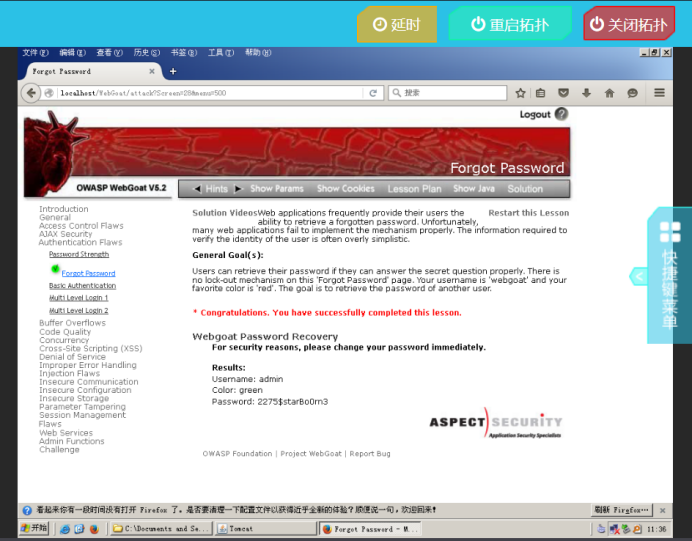Switch to the Tomcat taskbar window
Image resolution: width=692 pixels, height=541 pixels.
click(x=266, y=528)
